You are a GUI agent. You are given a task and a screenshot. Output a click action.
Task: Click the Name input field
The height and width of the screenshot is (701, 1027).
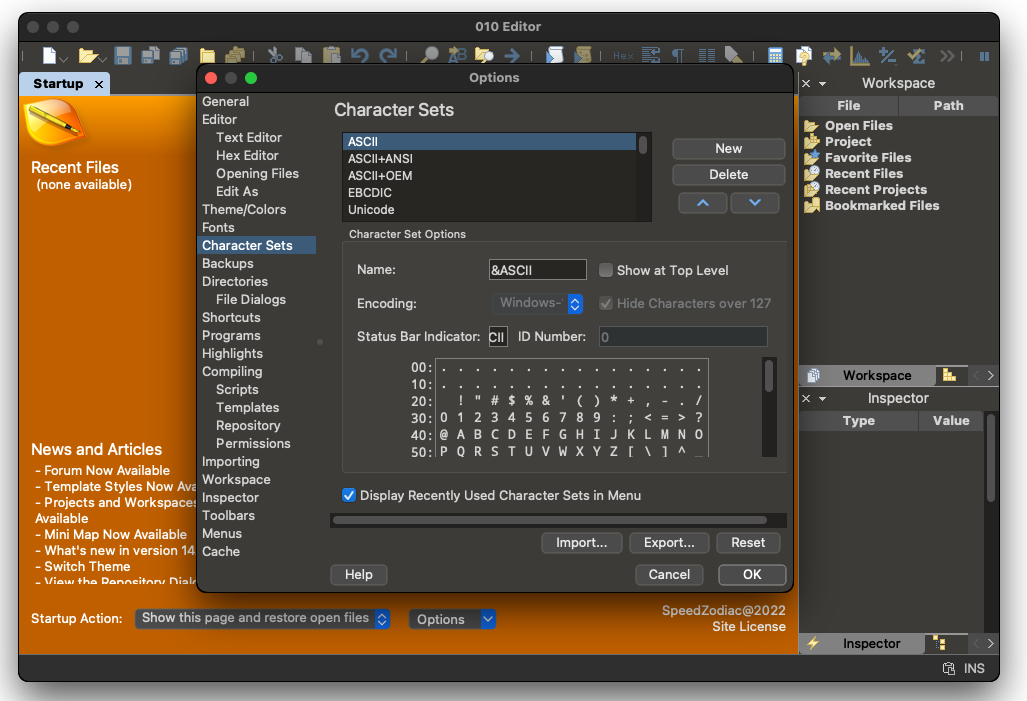(537, 270)
